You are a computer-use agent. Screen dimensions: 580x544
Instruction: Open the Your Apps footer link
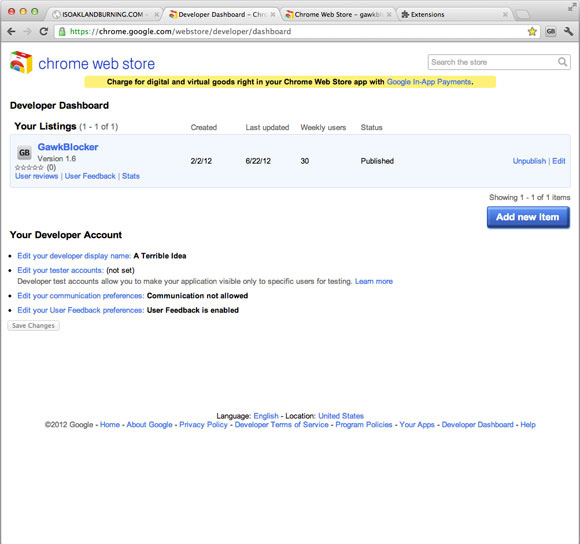click(417, 425)
